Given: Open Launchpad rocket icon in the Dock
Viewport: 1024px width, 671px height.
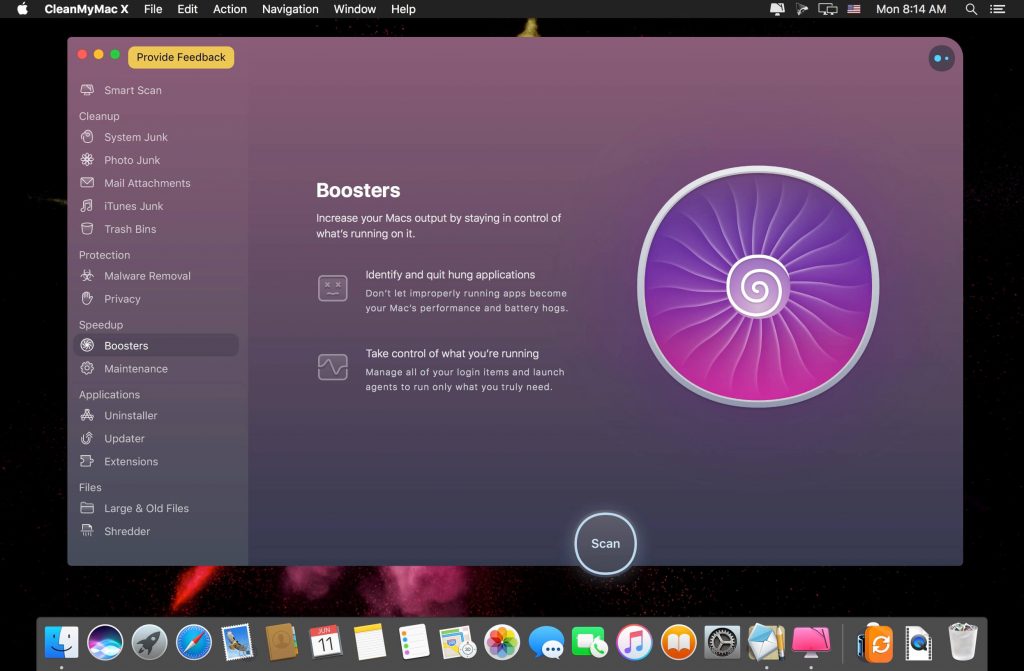Looking at the screenshot, I should click(150, 642).
